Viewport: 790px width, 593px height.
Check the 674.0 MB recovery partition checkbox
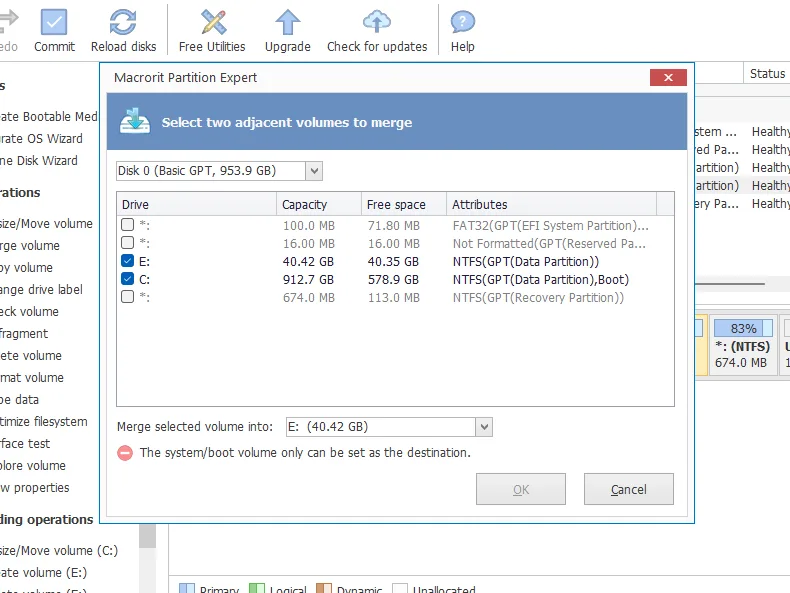(127, 297)
